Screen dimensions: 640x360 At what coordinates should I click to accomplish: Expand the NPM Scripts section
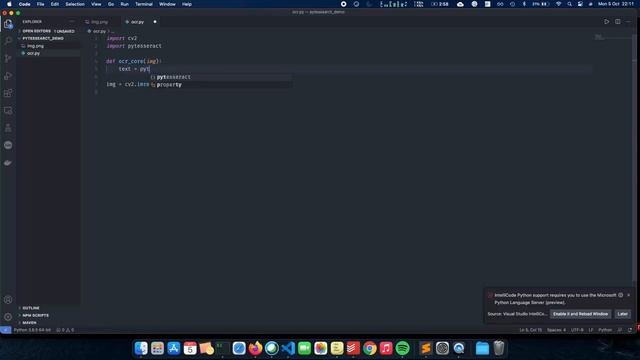click(x=48, y=315)
